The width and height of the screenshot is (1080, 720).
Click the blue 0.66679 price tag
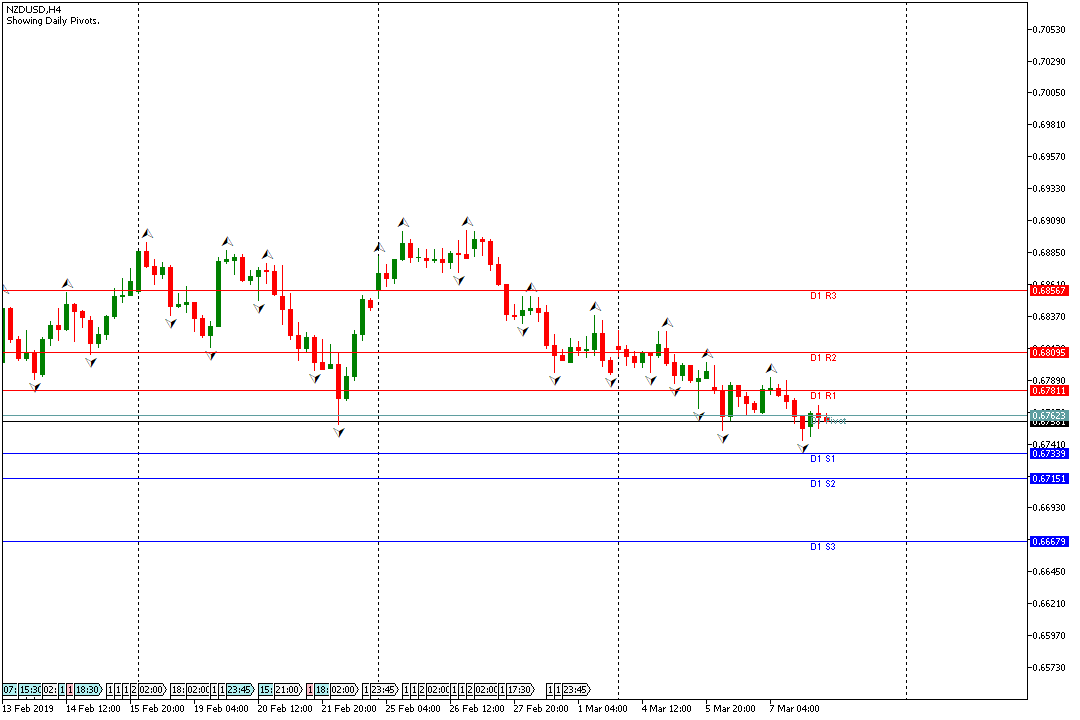pyautogui.click(x=1049, y=542)
